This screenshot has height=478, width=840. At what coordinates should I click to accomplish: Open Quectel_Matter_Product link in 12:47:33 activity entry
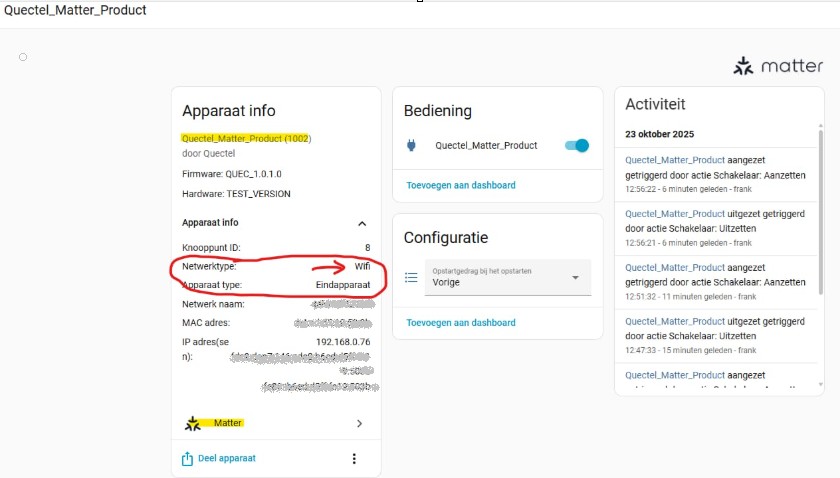pos(674,322)
